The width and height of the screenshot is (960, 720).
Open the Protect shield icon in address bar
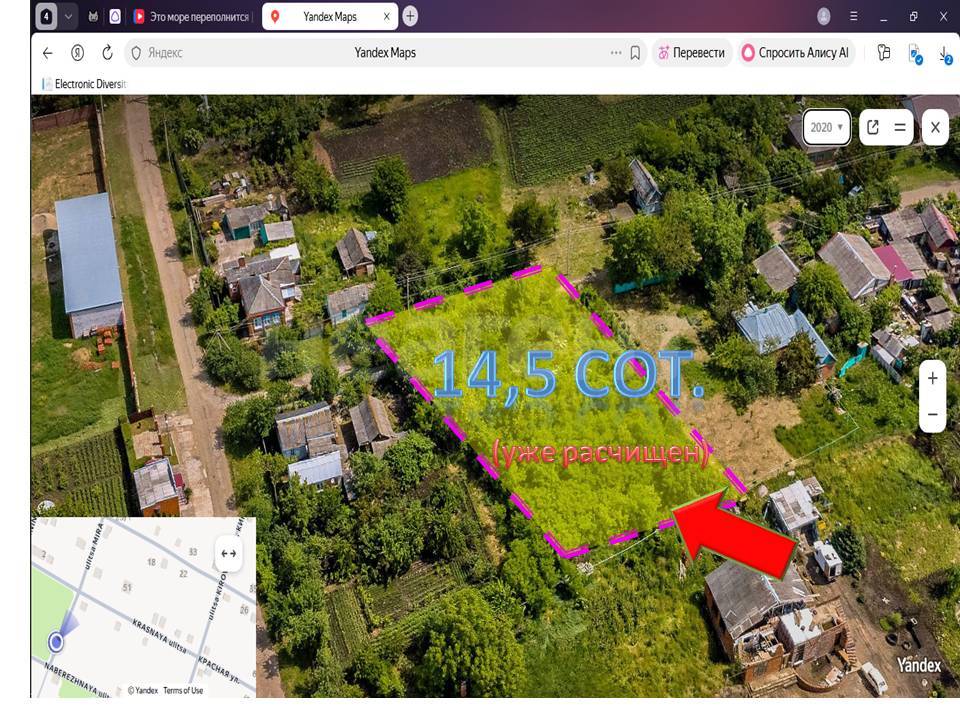(x=136, y=53)
